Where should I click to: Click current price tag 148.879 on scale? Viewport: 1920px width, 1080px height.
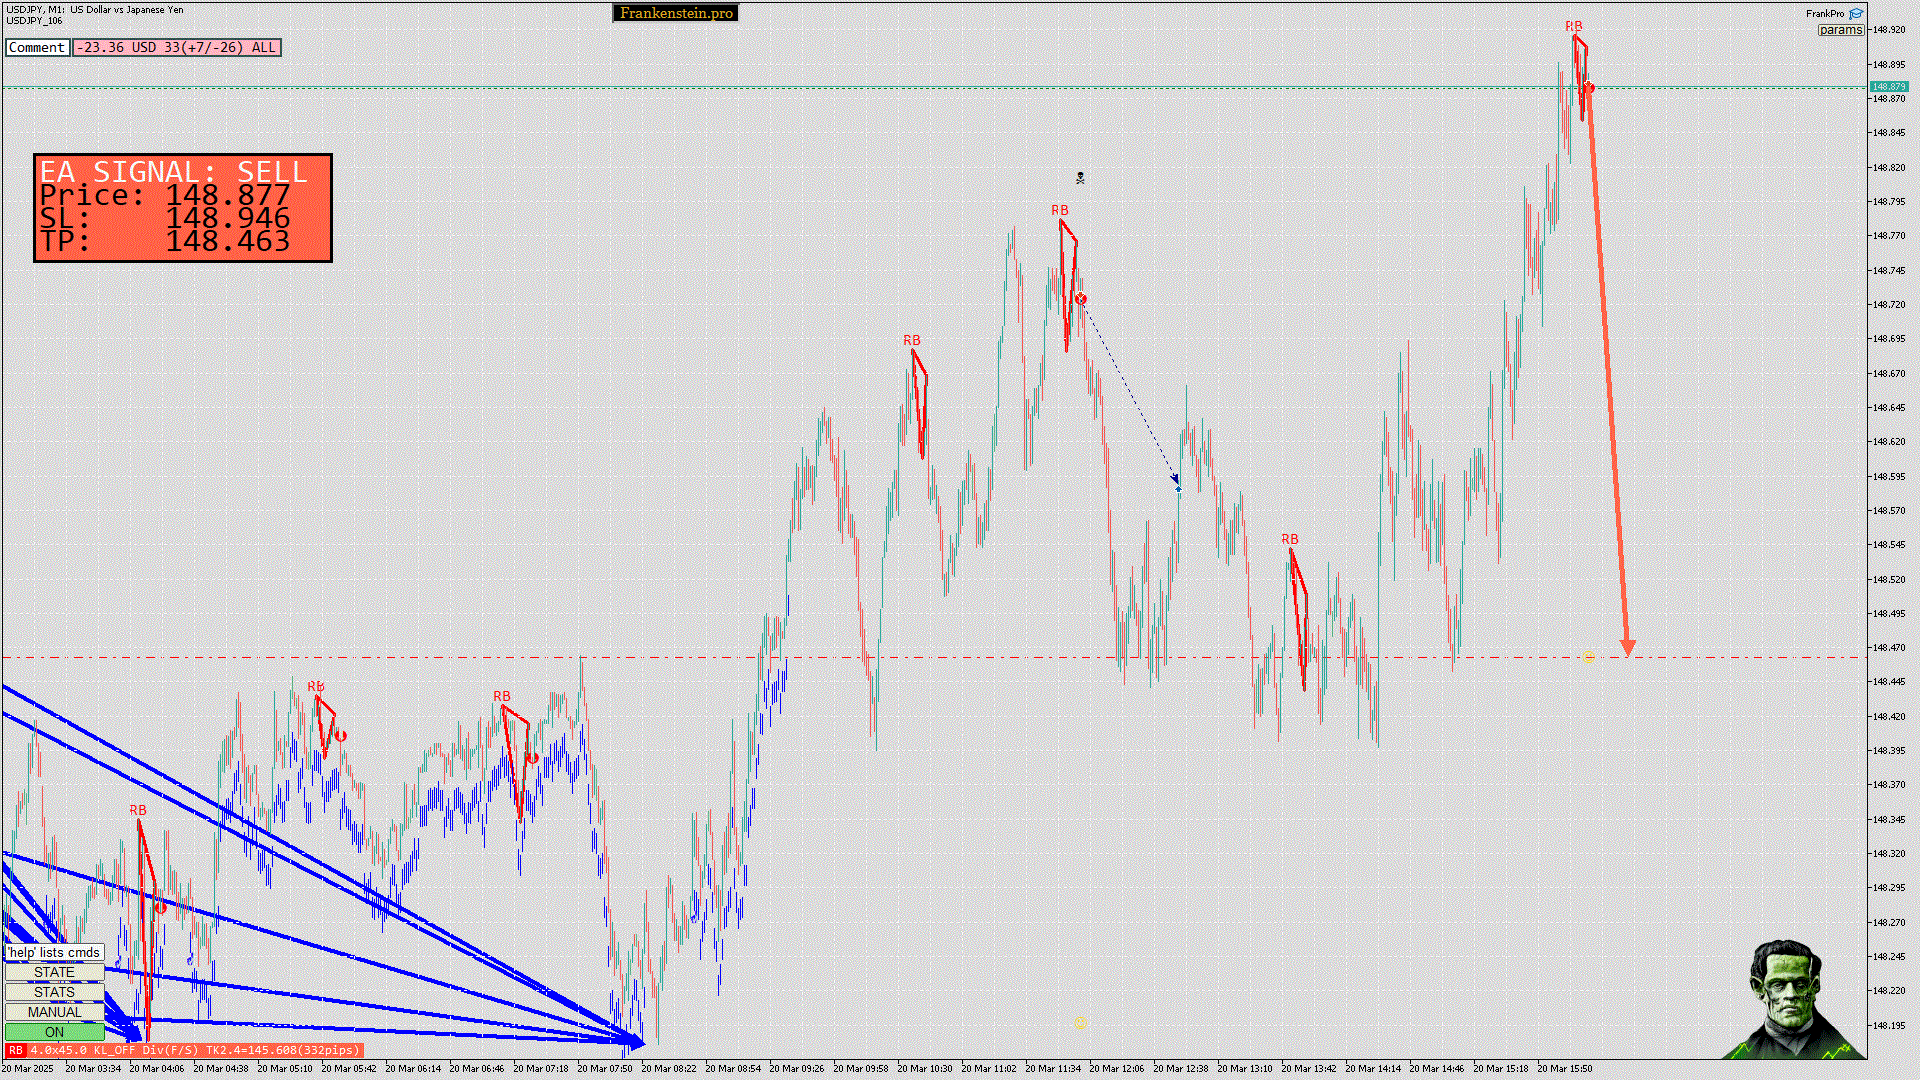pos(1888,87)
